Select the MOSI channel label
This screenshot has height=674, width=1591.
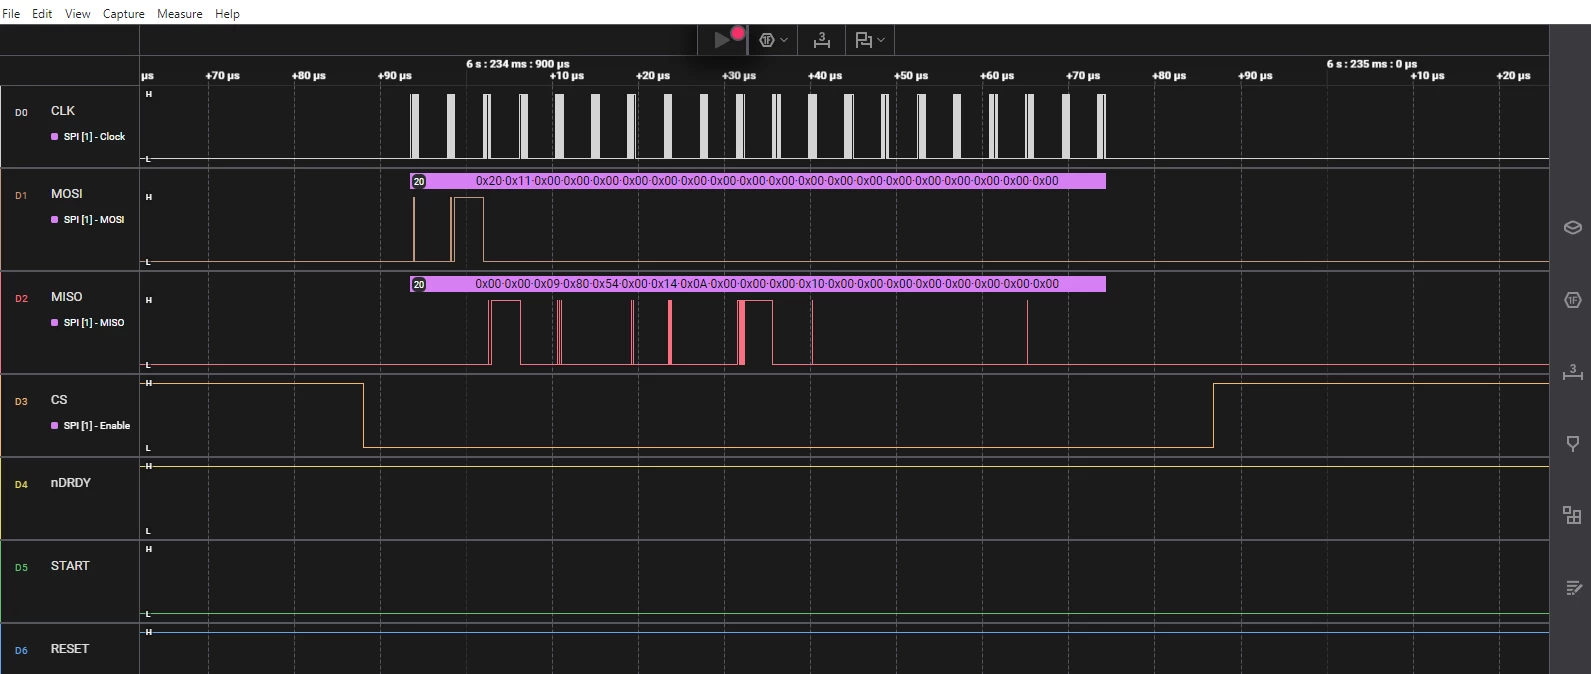(67, 194)
